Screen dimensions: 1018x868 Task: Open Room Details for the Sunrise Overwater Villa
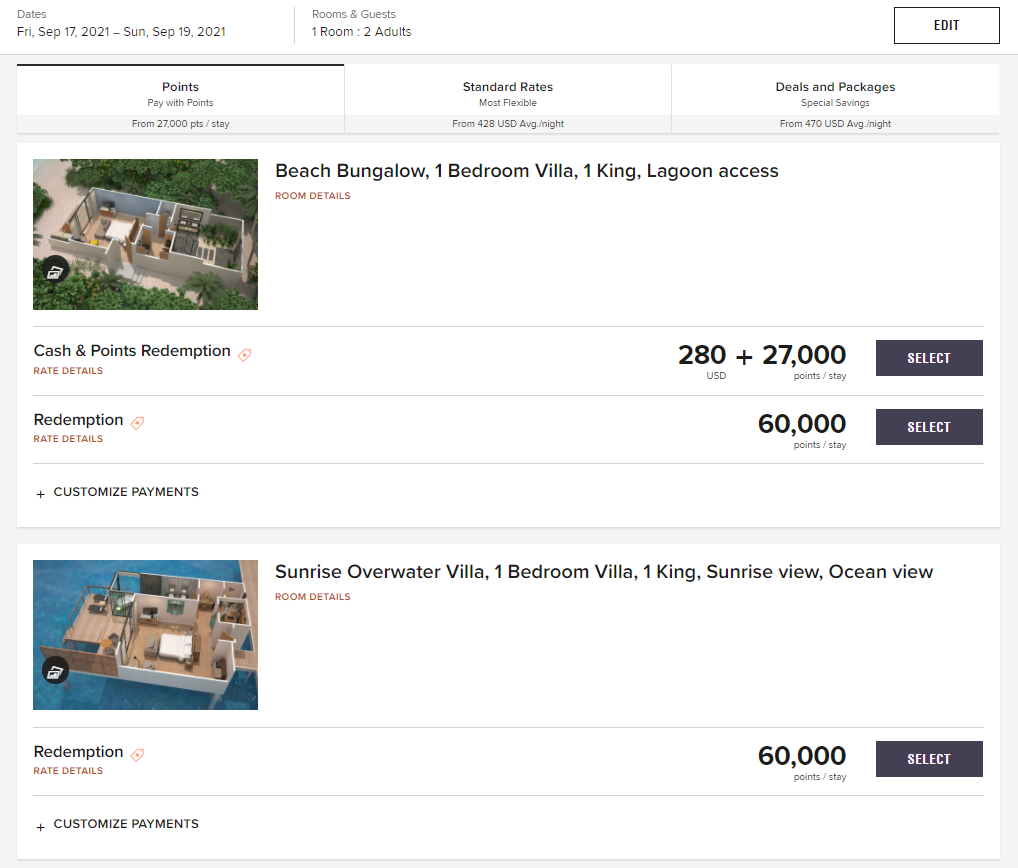click(313, 596)
